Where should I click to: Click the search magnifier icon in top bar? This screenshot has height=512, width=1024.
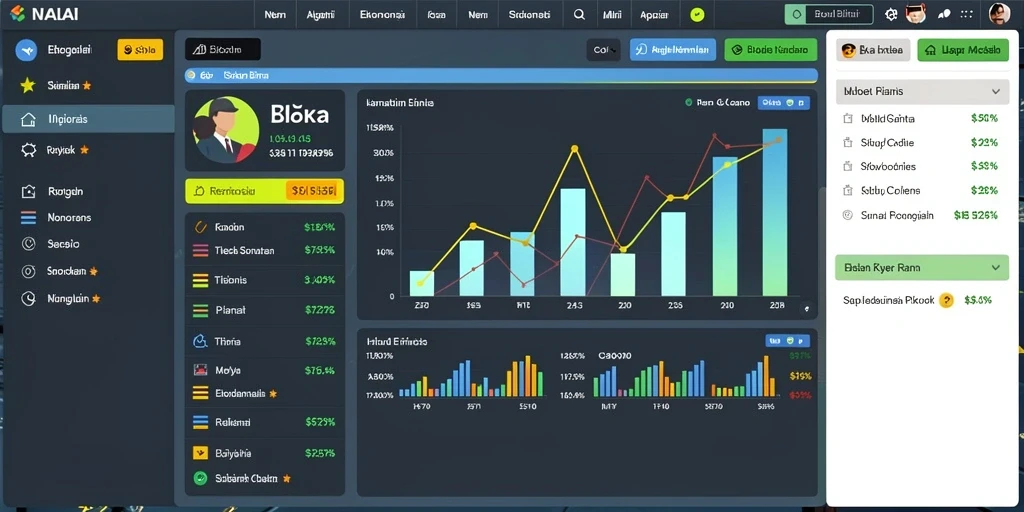click(579, 14)
